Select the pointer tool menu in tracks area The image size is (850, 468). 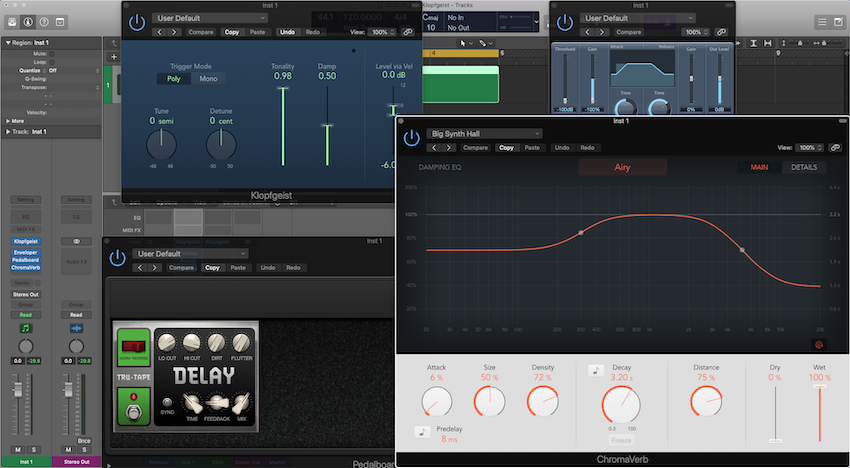click(466, 43)
